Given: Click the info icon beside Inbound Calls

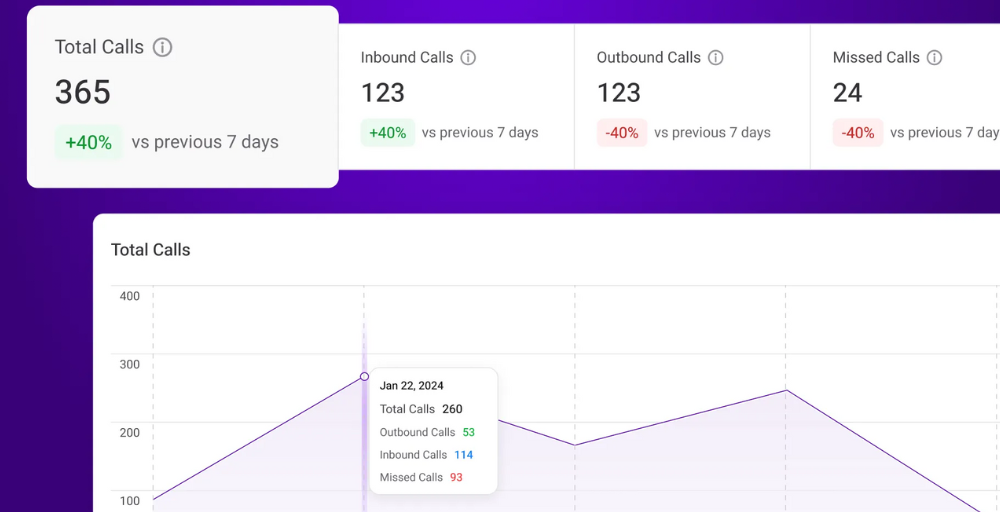Looking at the screenshot, I should click(x=468, y=57).
